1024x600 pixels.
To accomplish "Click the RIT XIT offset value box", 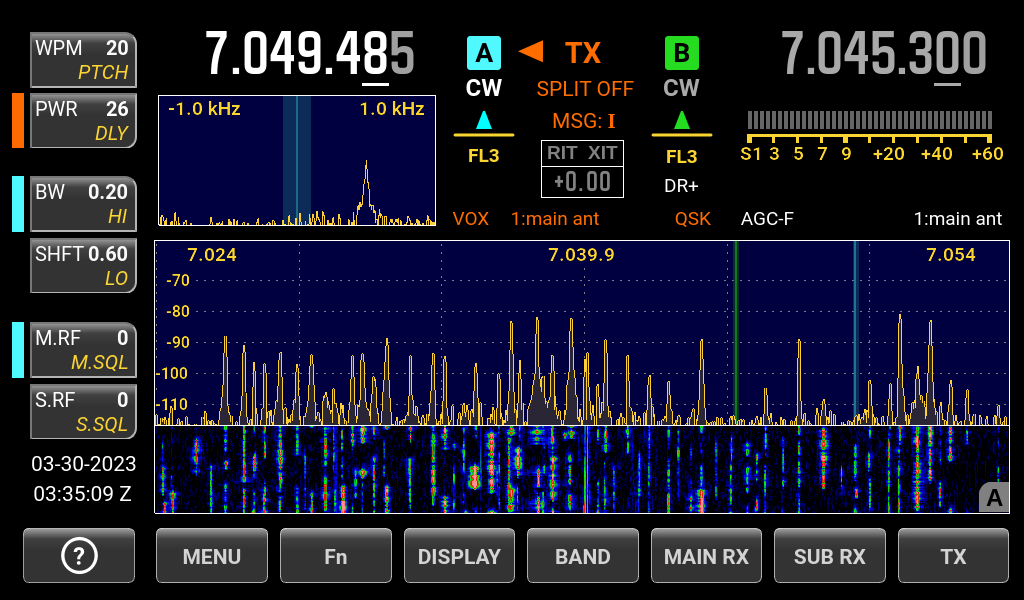I will [583, 181].
